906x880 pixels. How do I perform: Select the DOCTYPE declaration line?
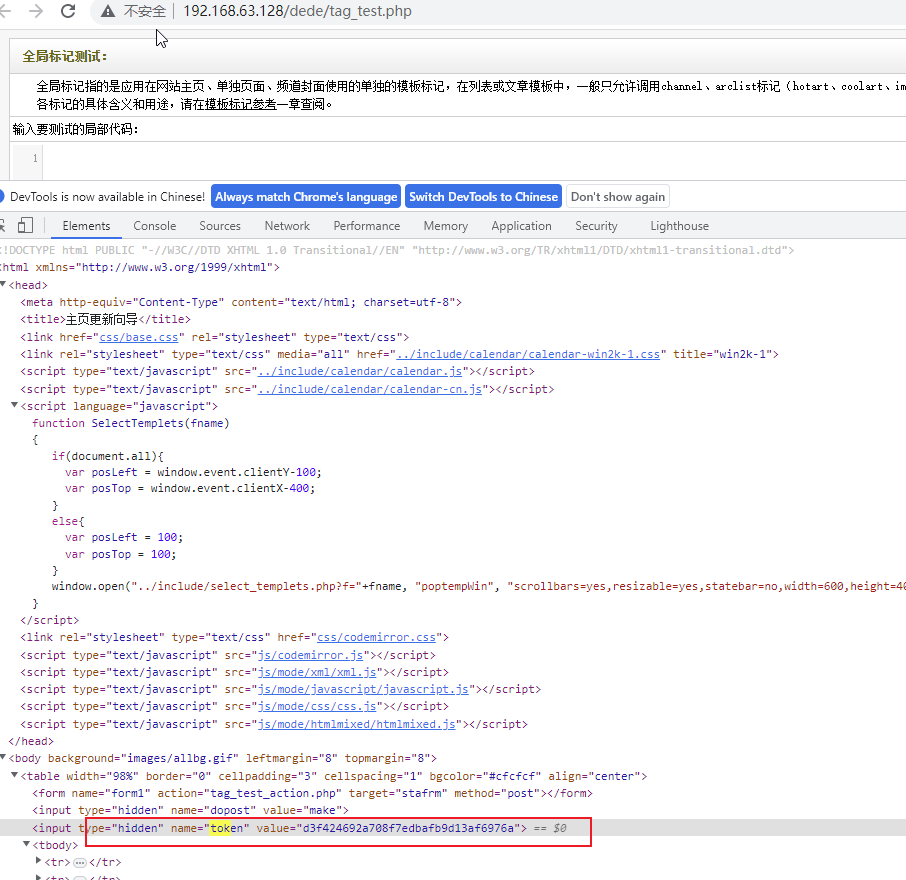(x=398, y=250)
